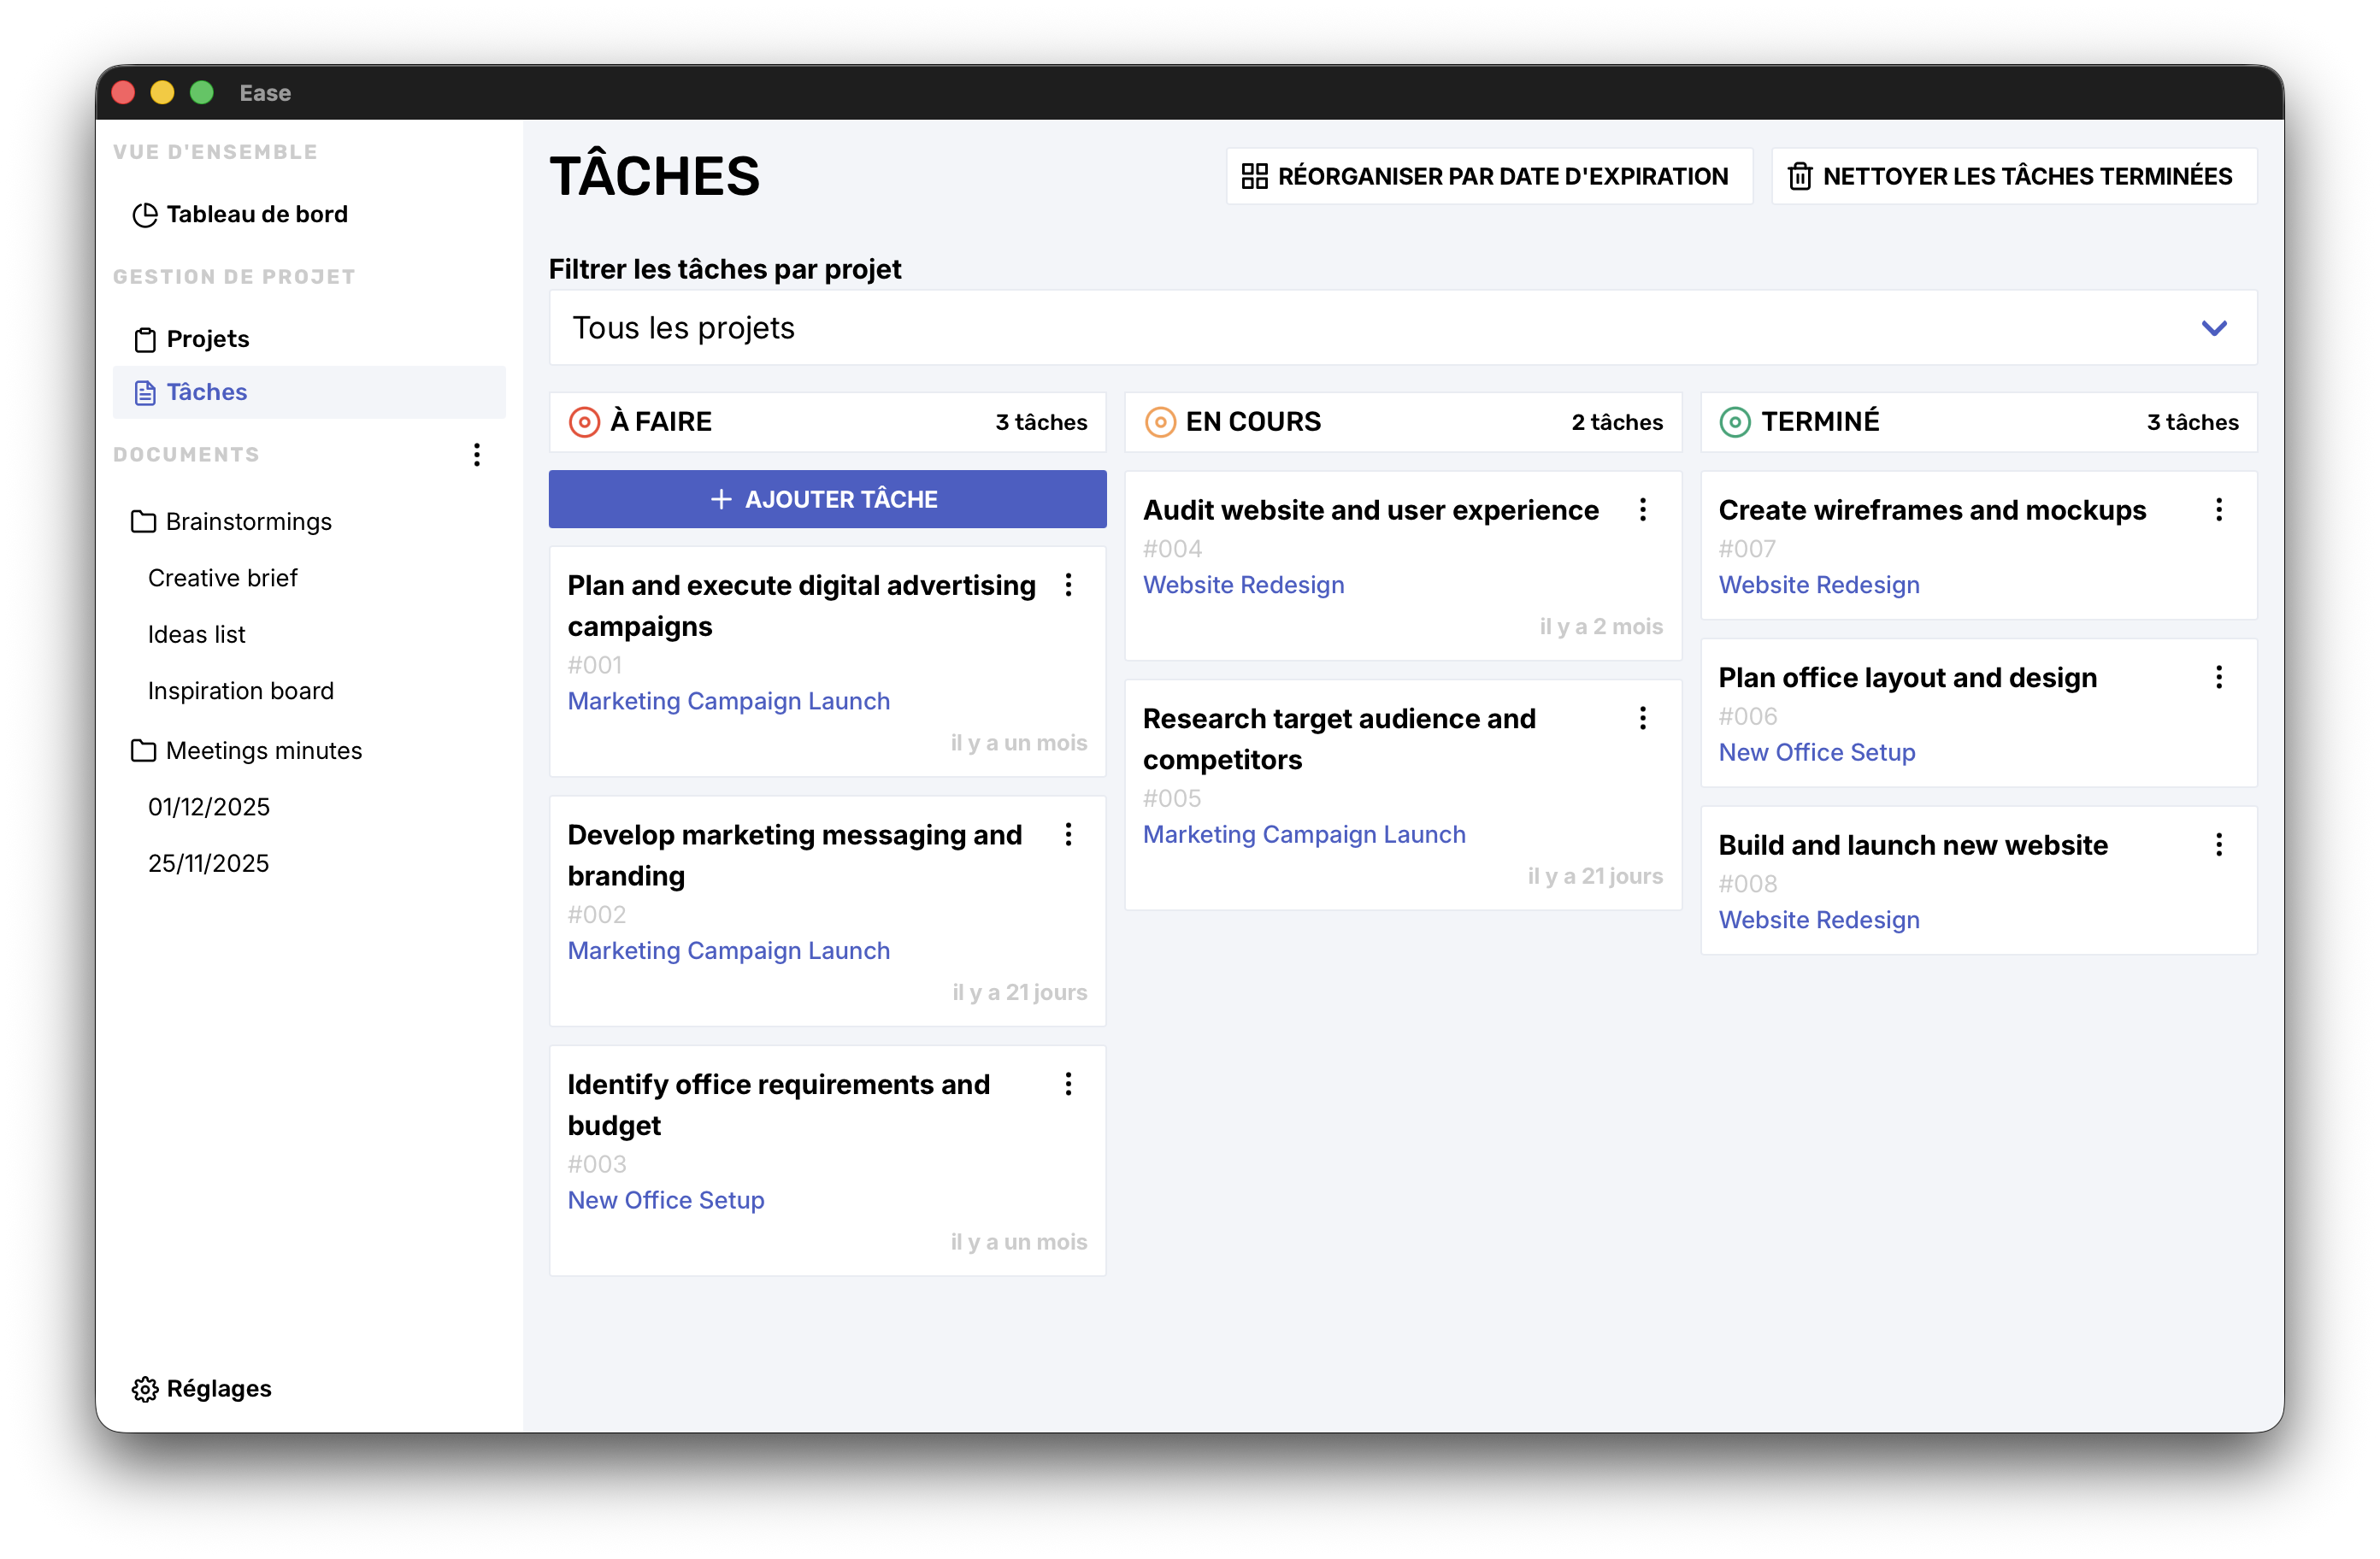Click the Tableau de bord chart icon
The image size is (2380, 1559).
click(145, 215)
